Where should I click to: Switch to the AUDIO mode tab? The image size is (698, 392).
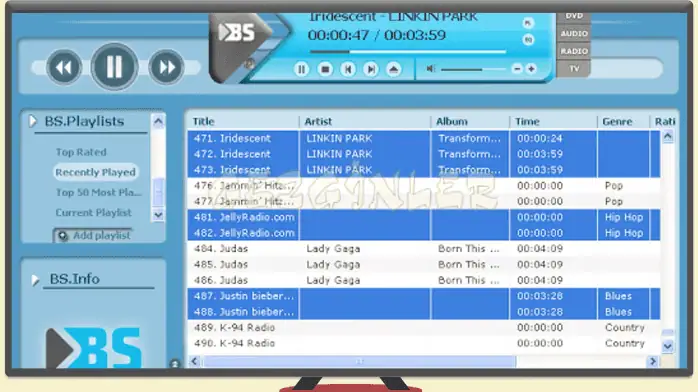[x=574, y=34]
